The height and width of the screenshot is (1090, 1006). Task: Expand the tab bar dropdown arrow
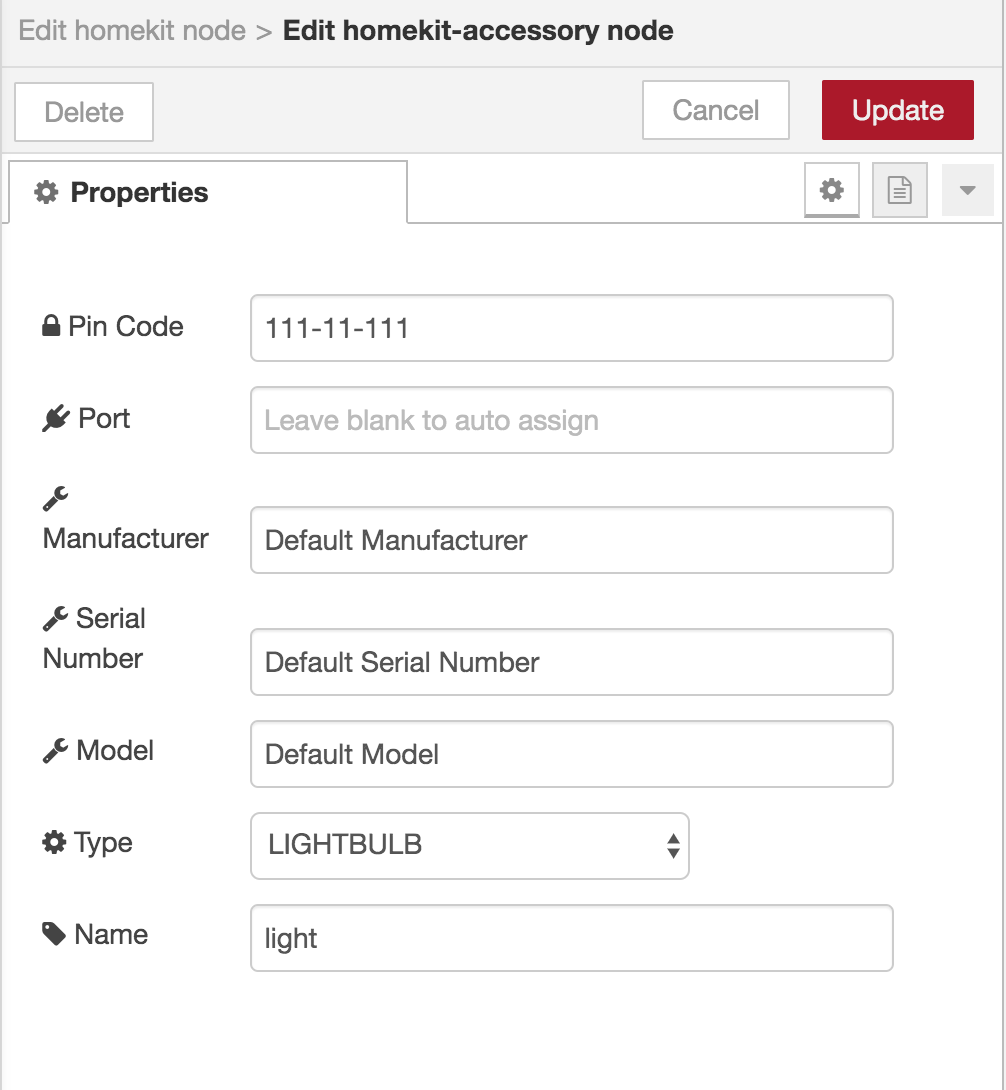click(967, 190)
